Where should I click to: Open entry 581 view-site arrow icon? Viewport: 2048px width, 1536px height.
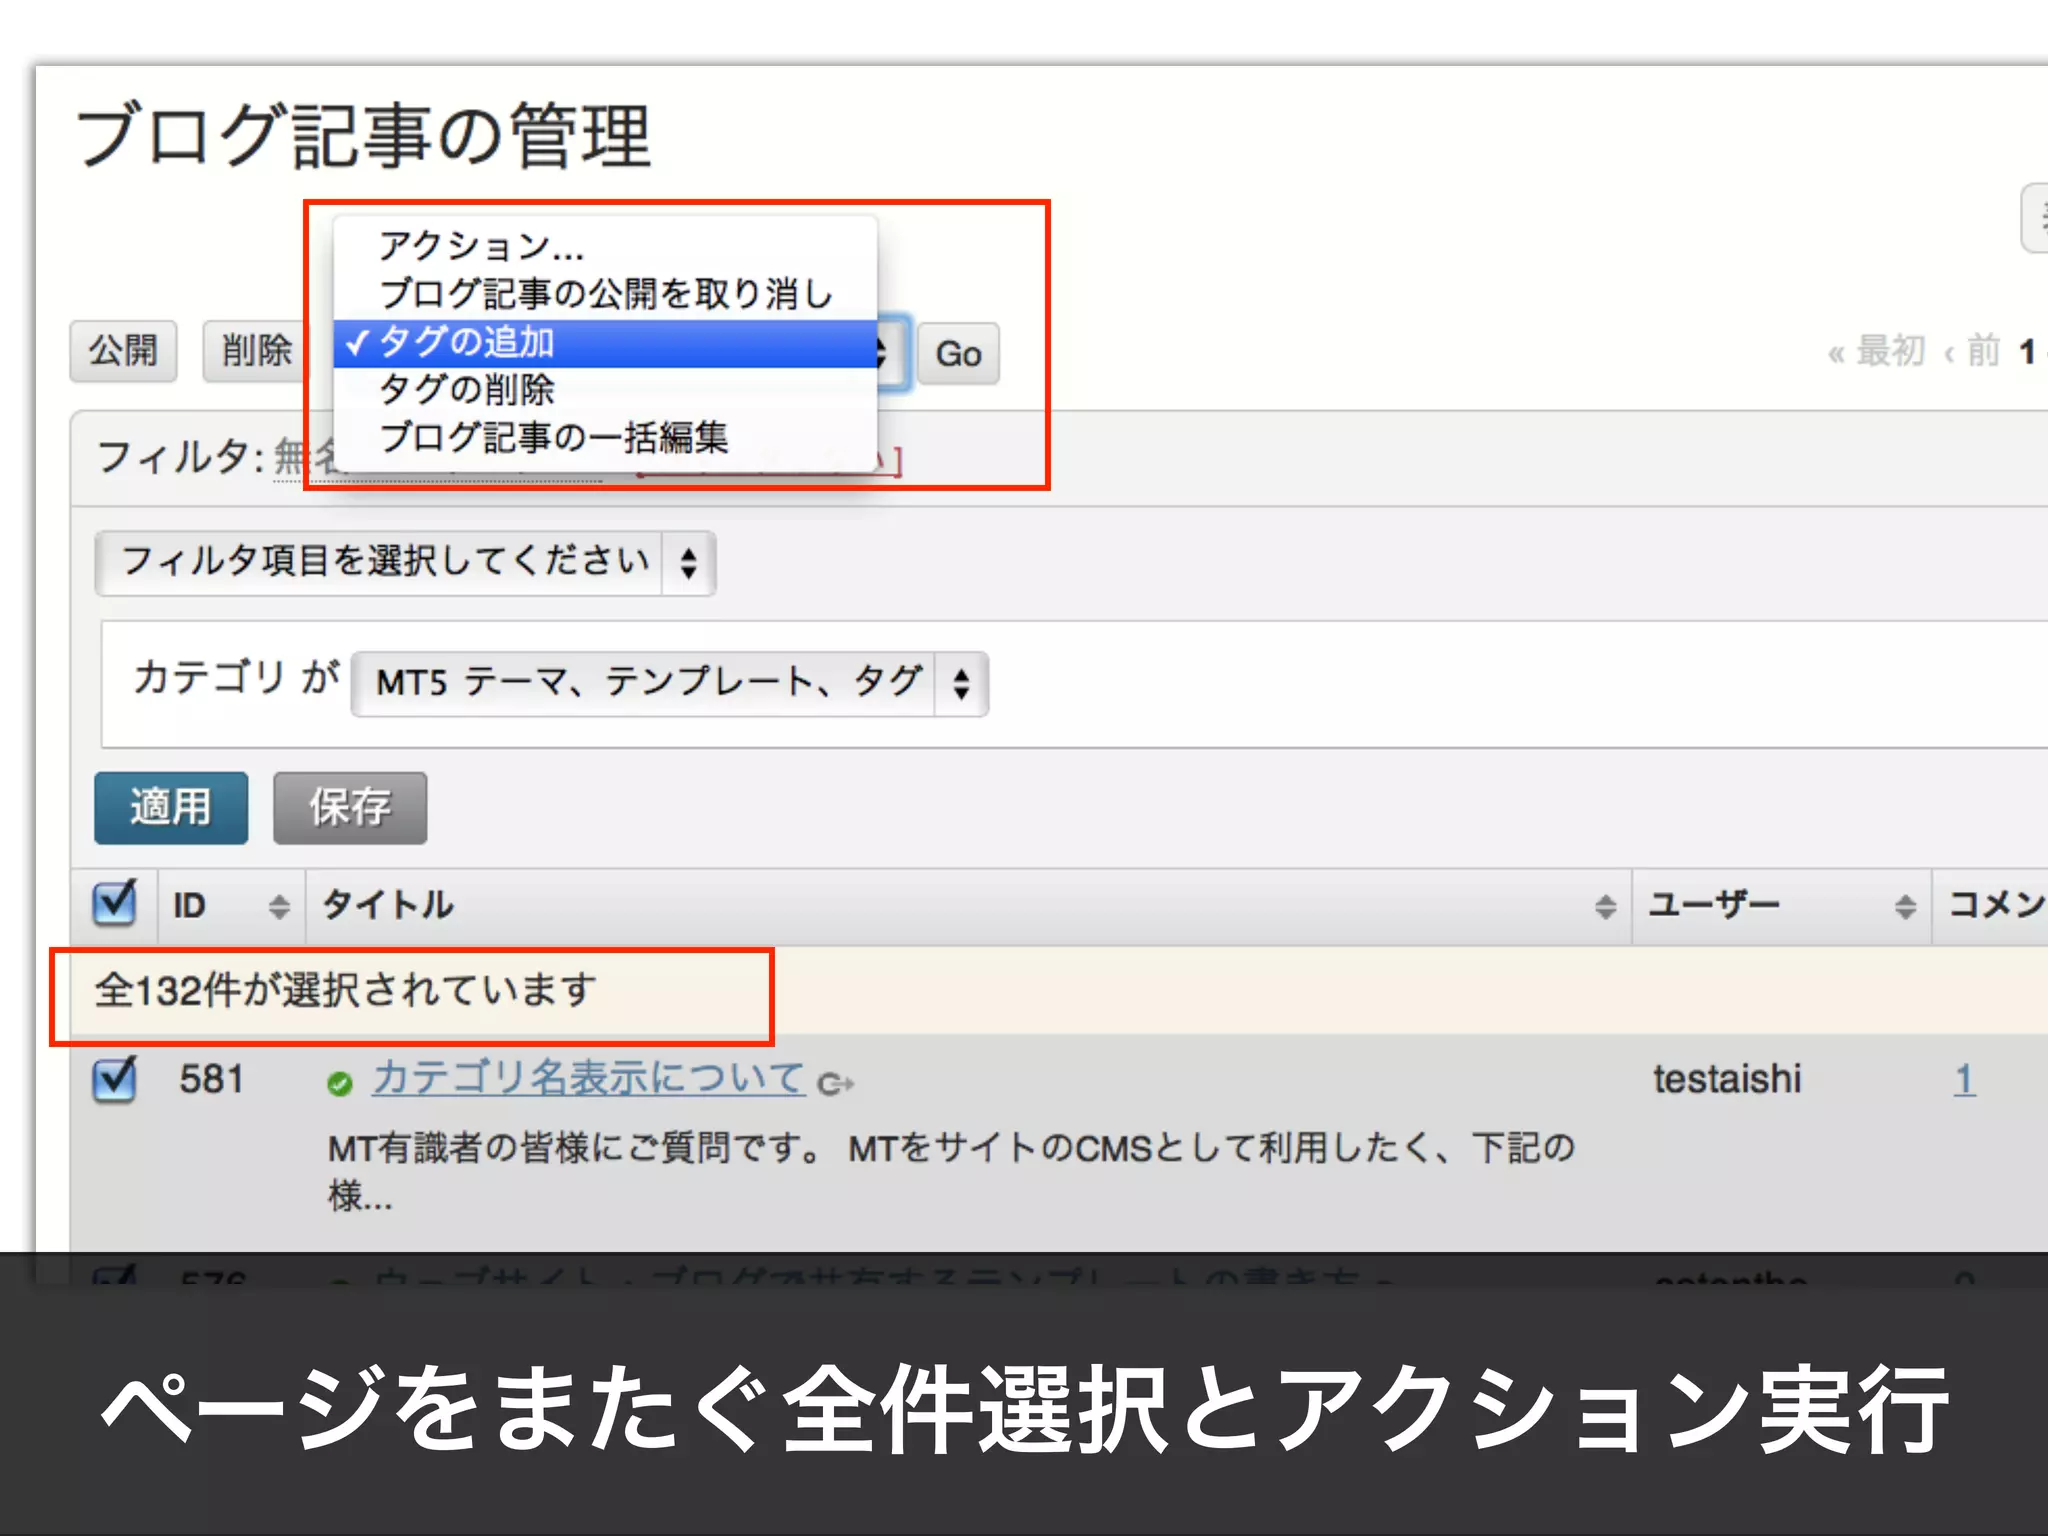coord(836,1083)
